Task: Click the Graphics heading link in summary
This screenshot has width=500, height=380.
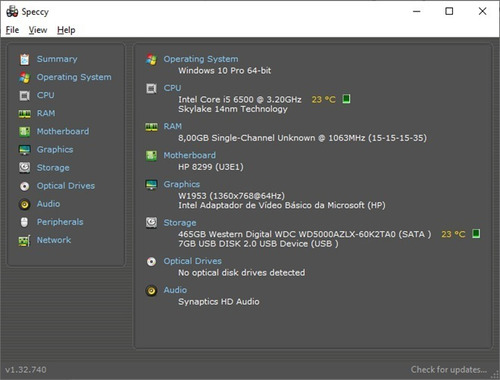Action: 182,184
